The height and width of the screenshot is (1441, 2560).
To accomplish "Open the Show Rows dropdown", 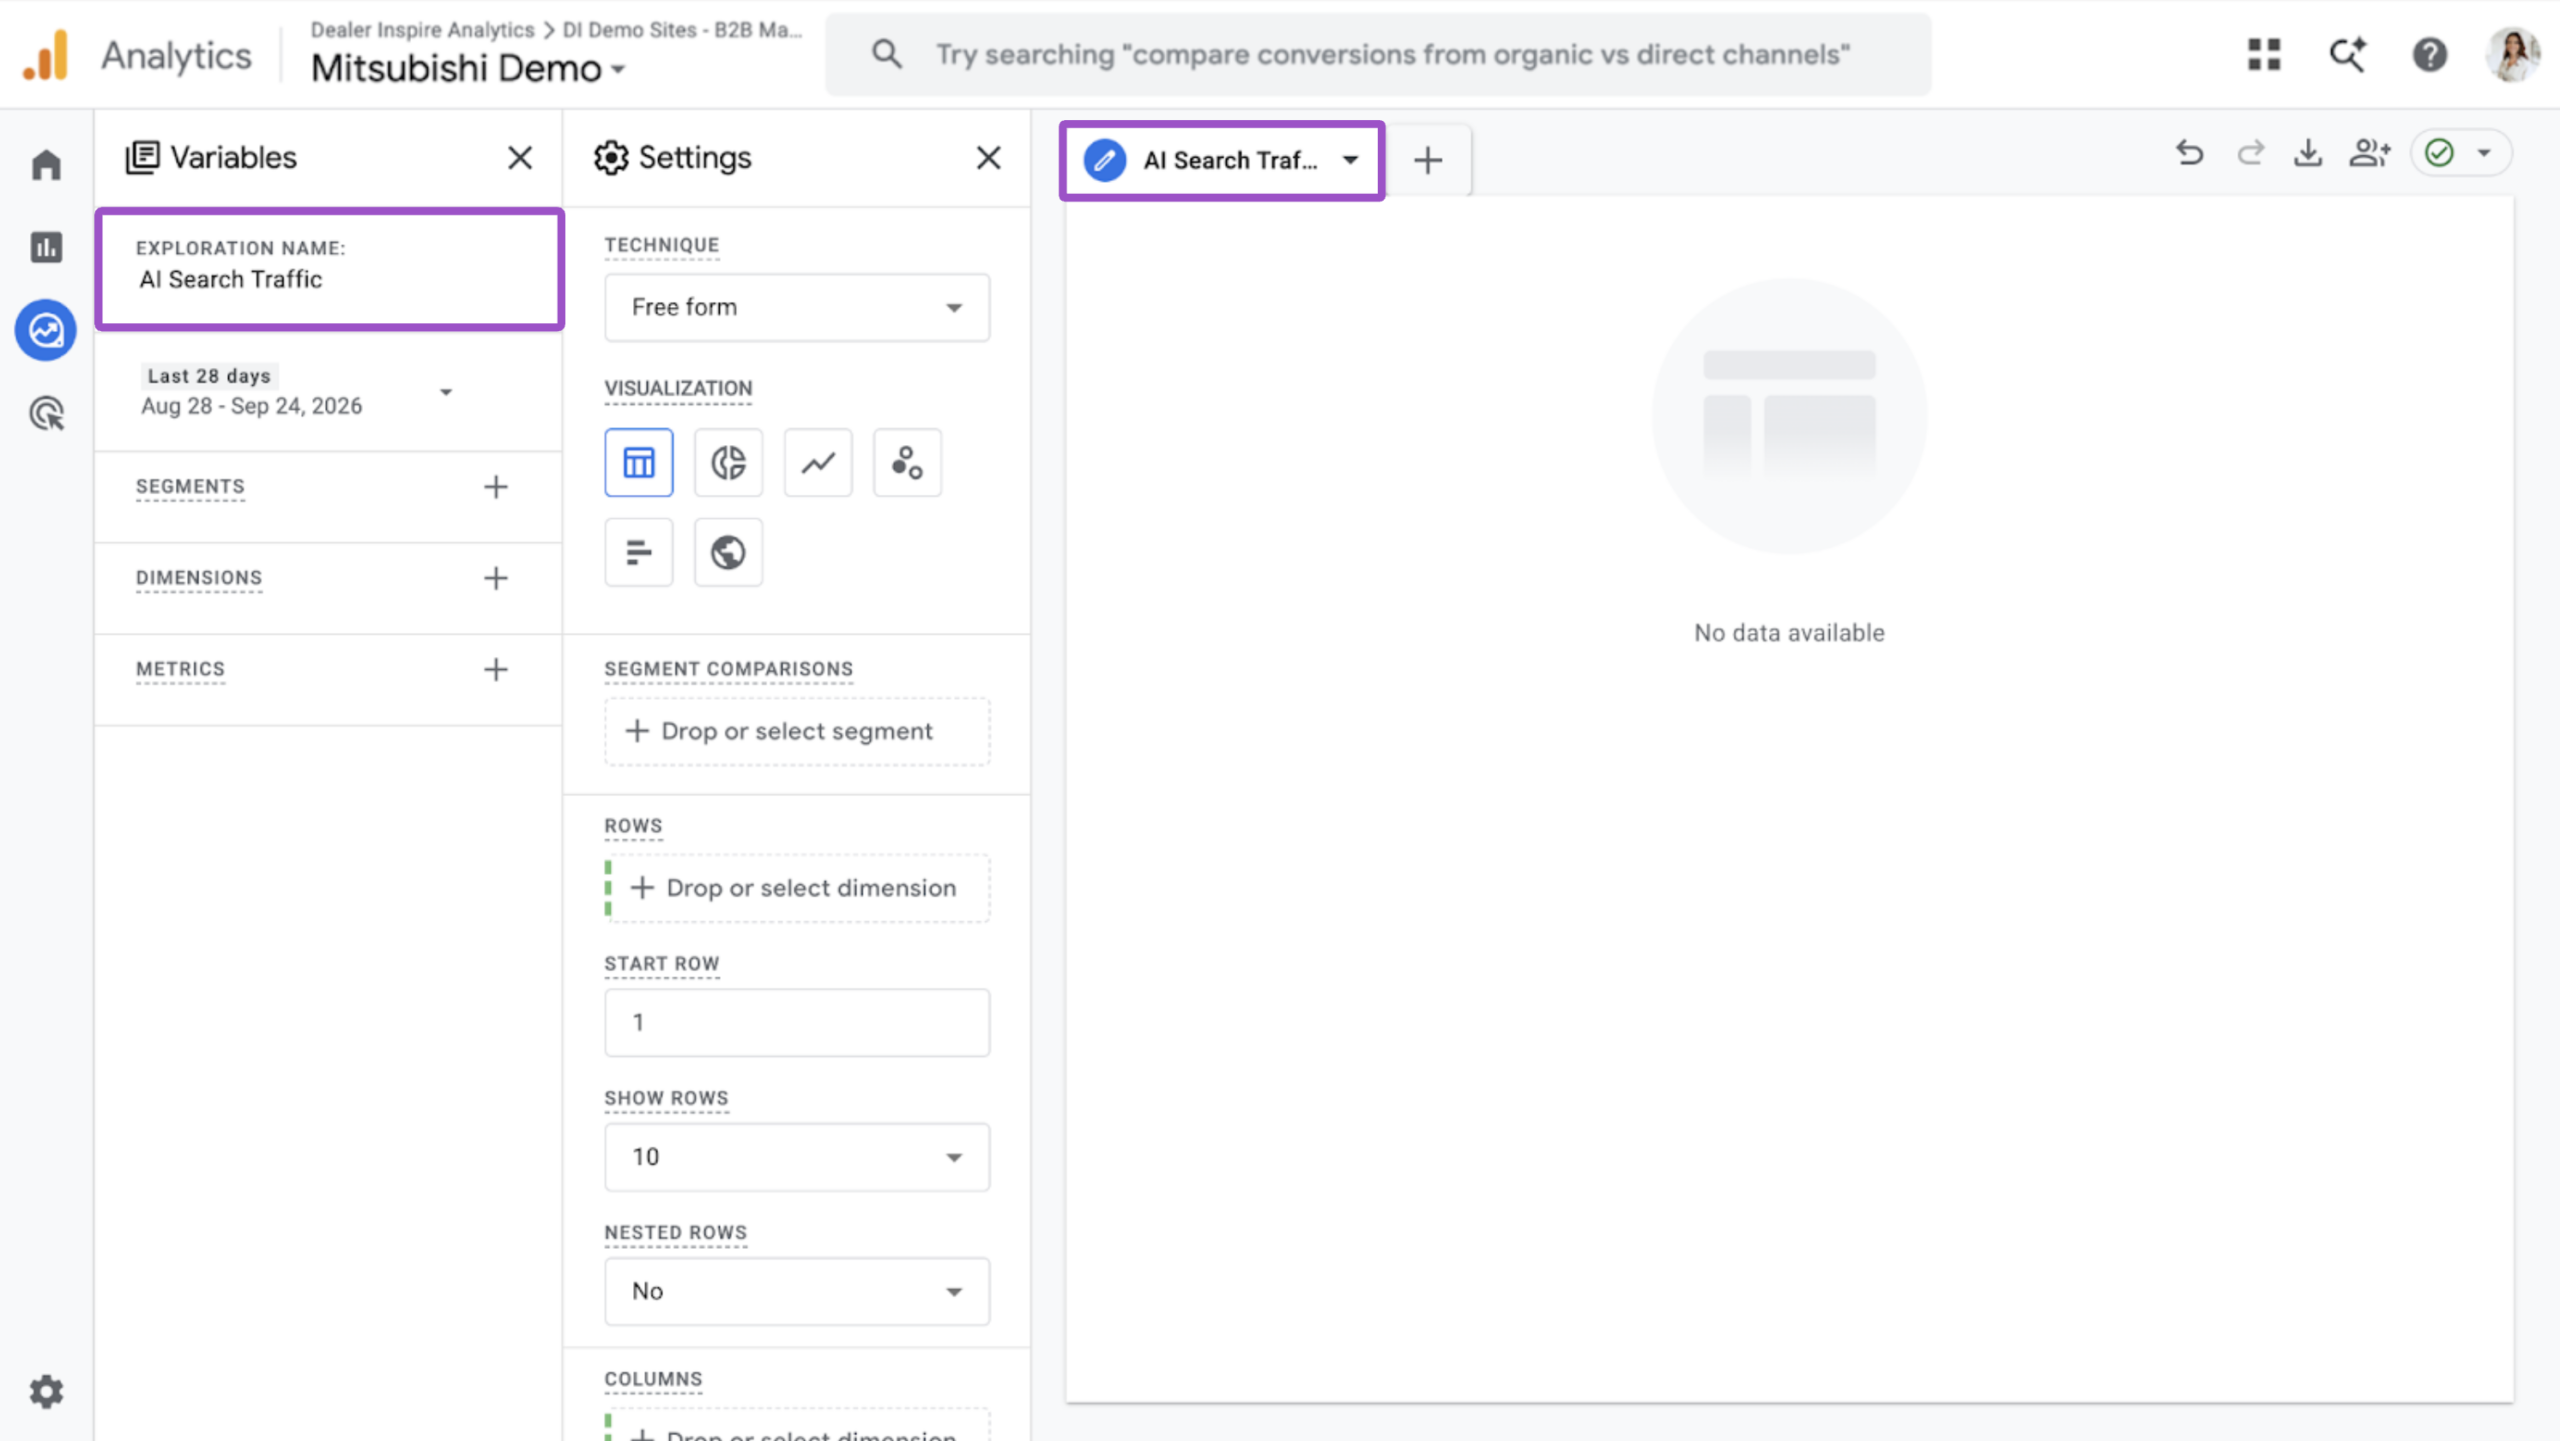I will click(797, 1157).
